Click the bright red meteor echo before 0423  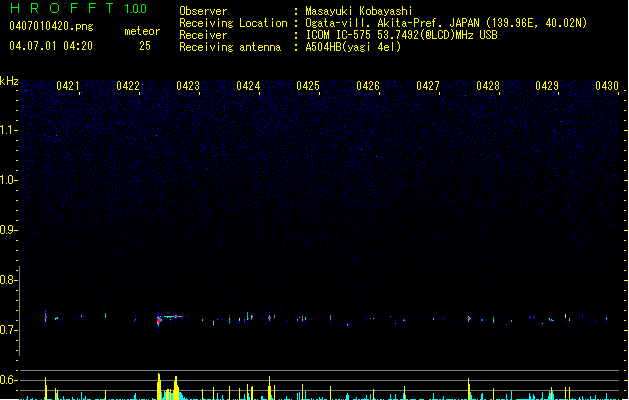pyautogui.click(x=159, y=320)
